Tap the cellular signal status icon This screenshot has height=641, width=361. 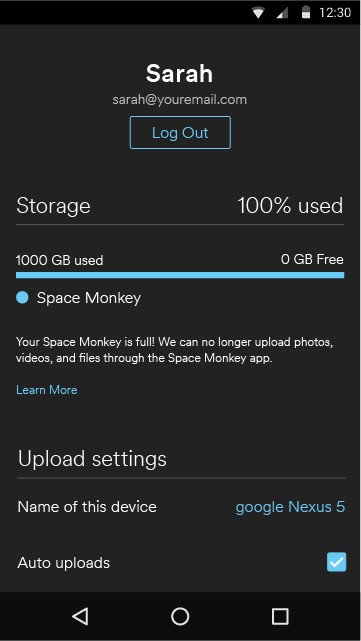[282, 13]
